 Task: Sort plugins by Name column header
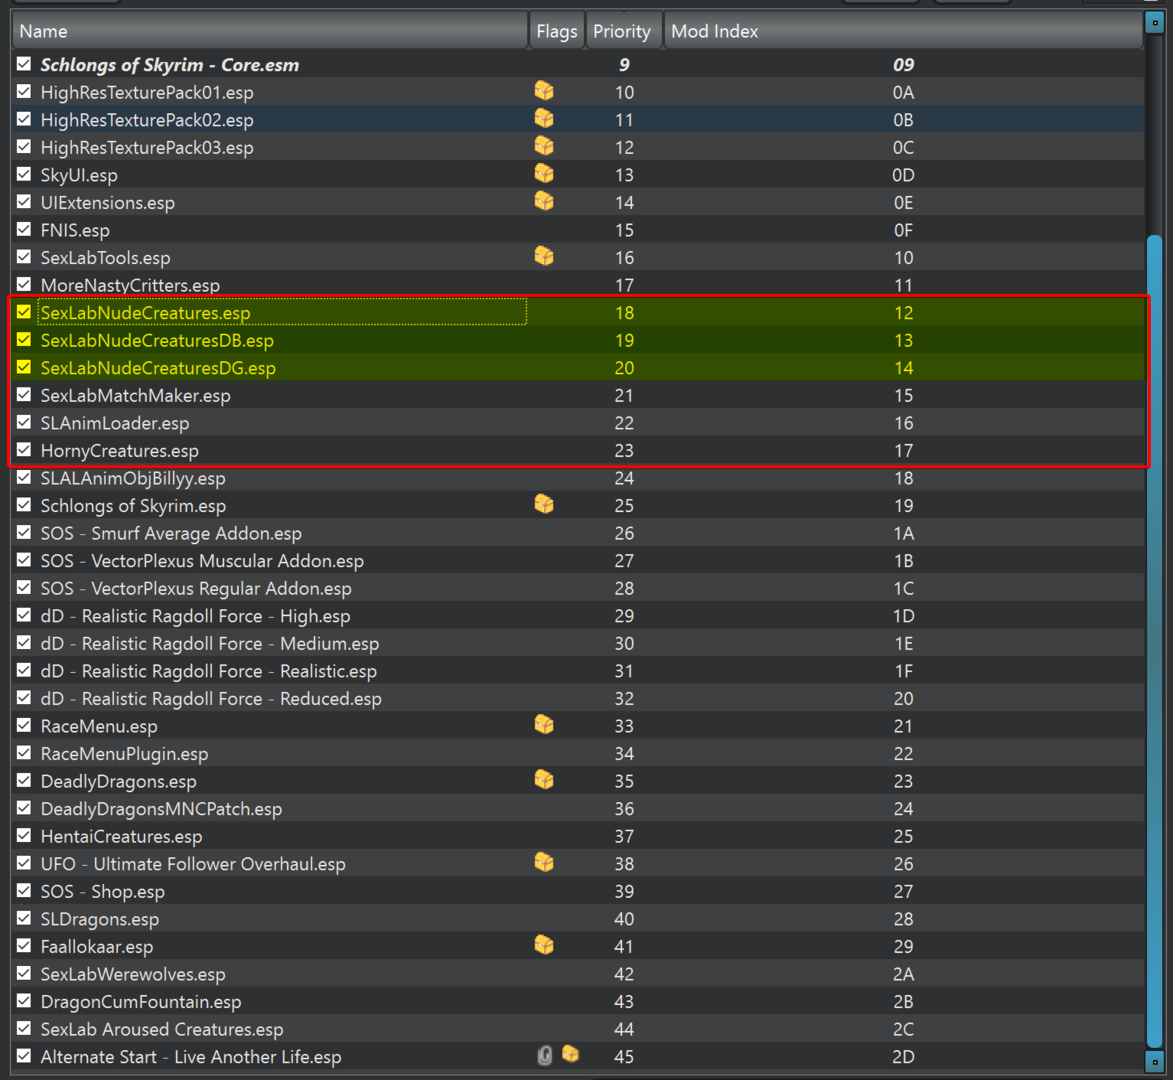(x=270, y=31)
